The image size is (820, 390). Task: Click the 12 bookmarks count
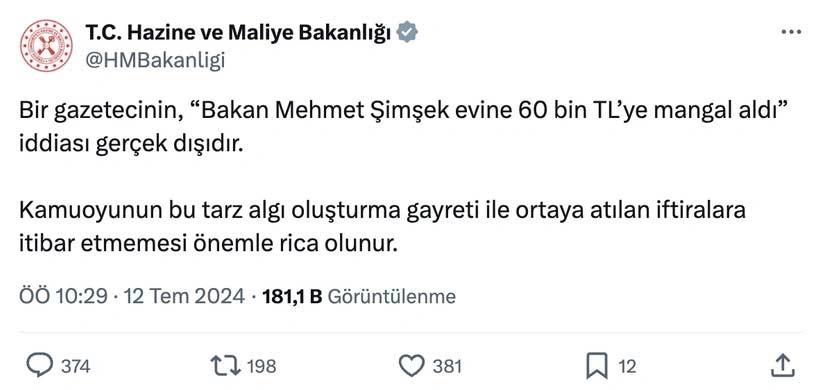[627, 366]
